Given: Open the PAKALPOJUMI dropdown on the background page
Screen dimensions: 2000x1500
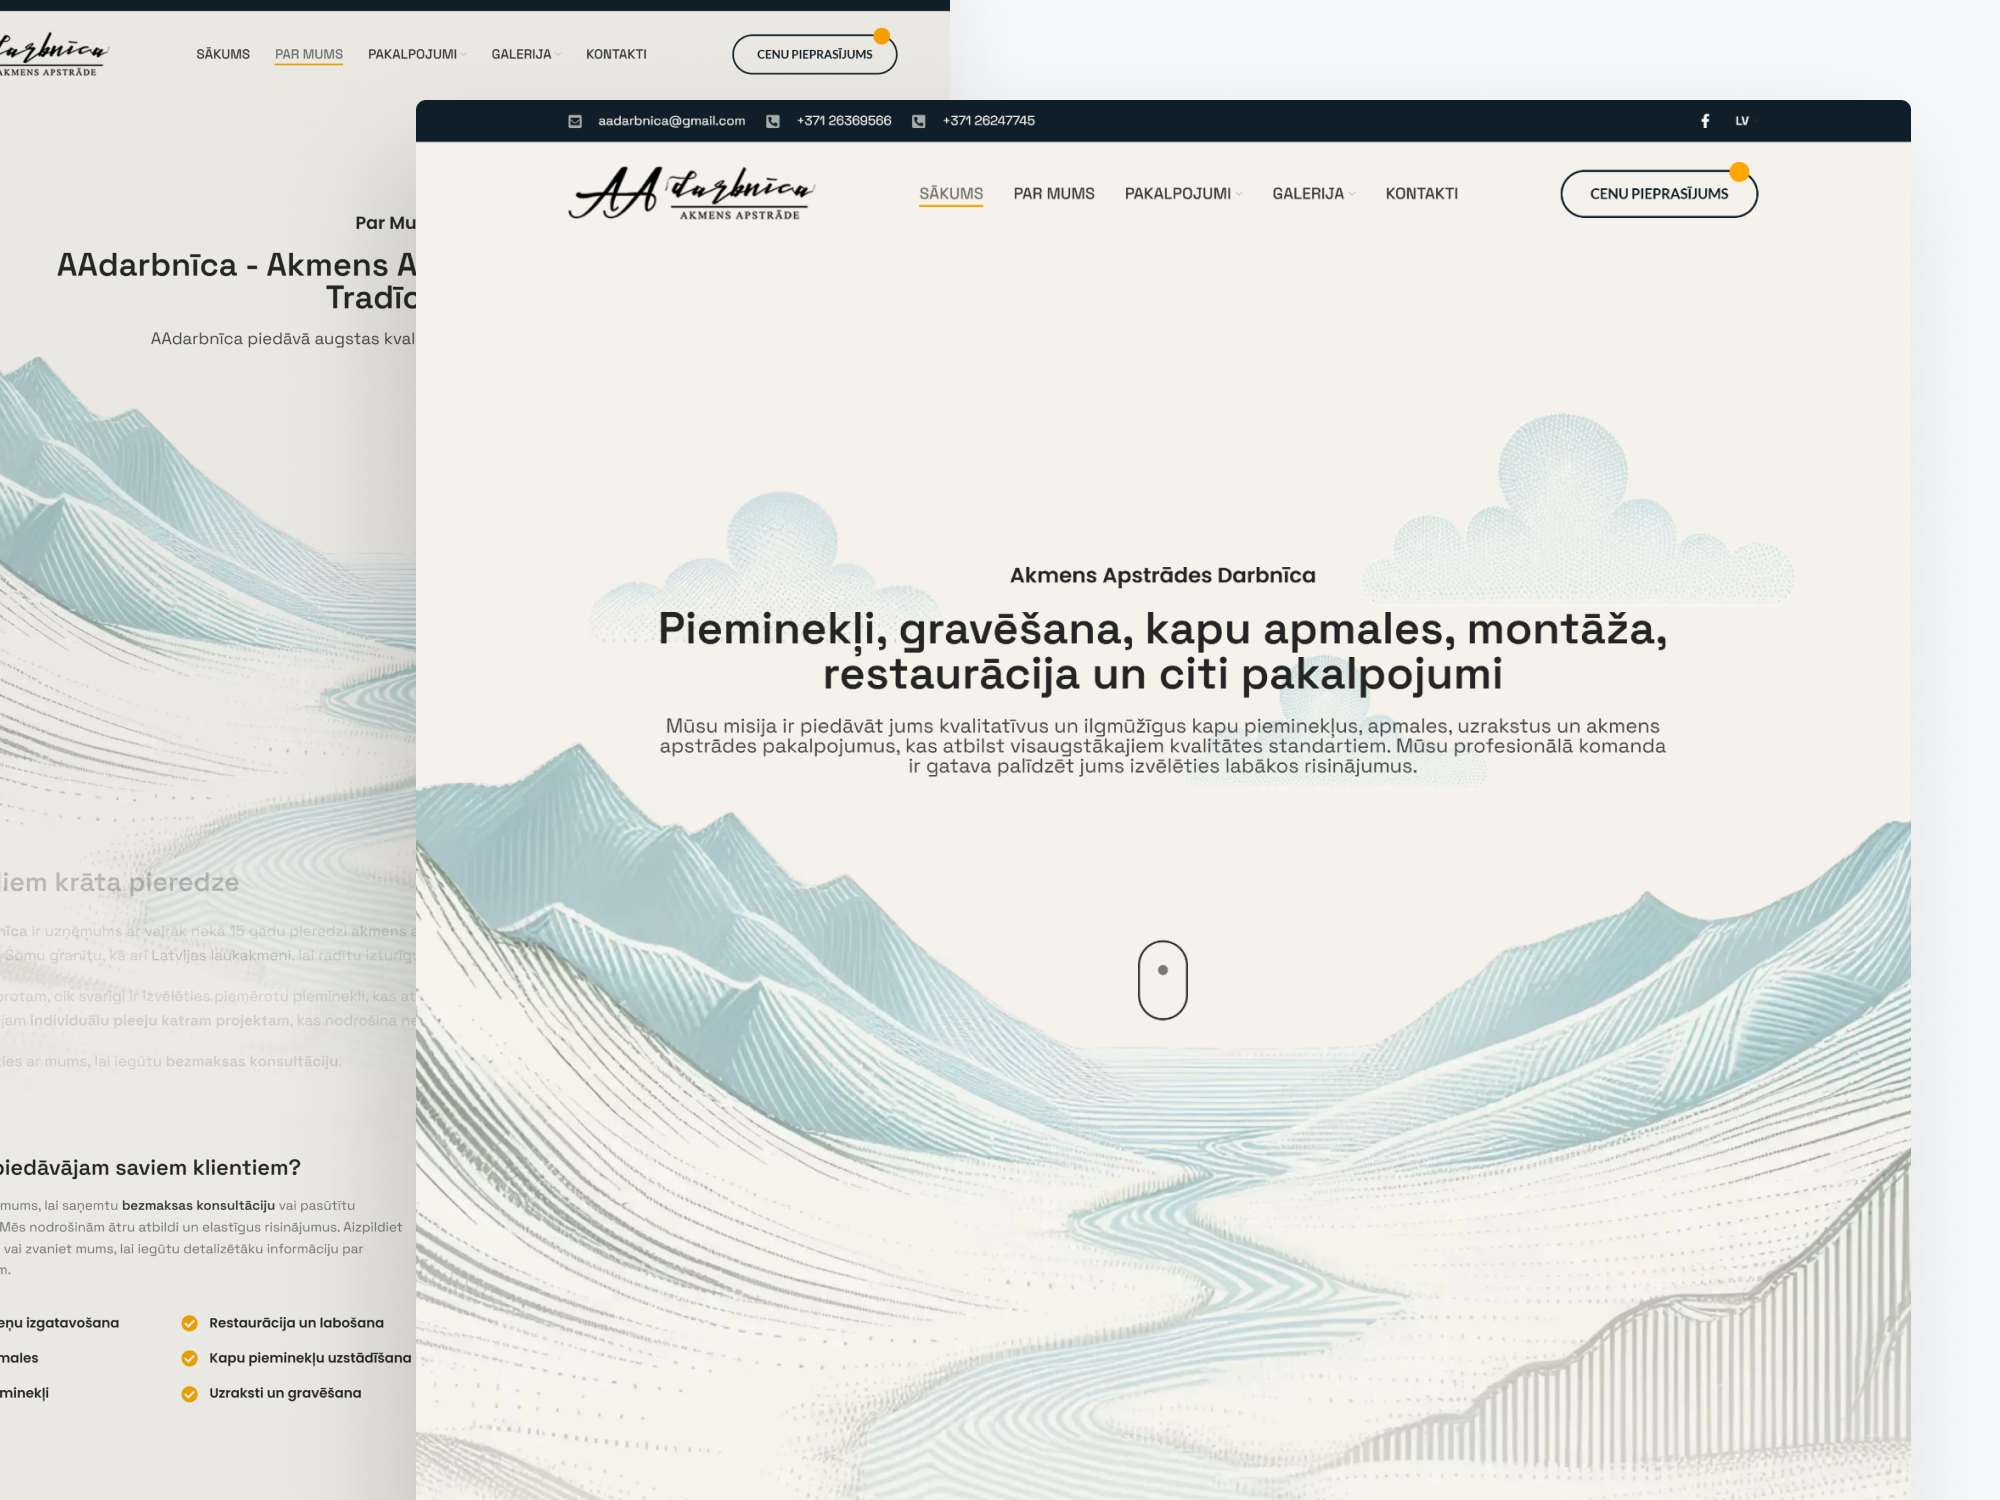Looking at the screenshot, I should (416, 54).
